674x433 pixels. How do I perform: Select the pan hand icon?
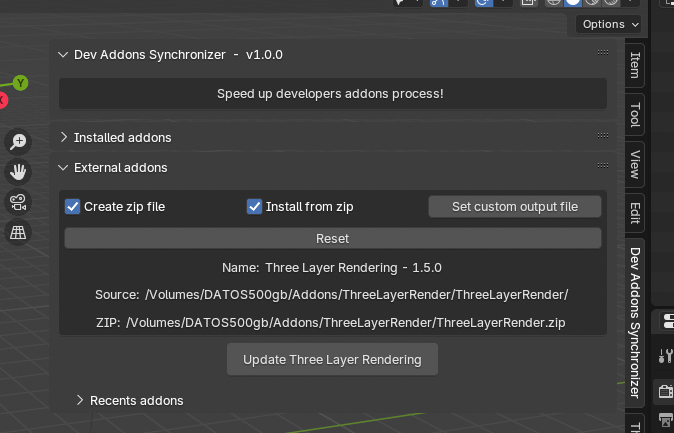tap(18, 171)
